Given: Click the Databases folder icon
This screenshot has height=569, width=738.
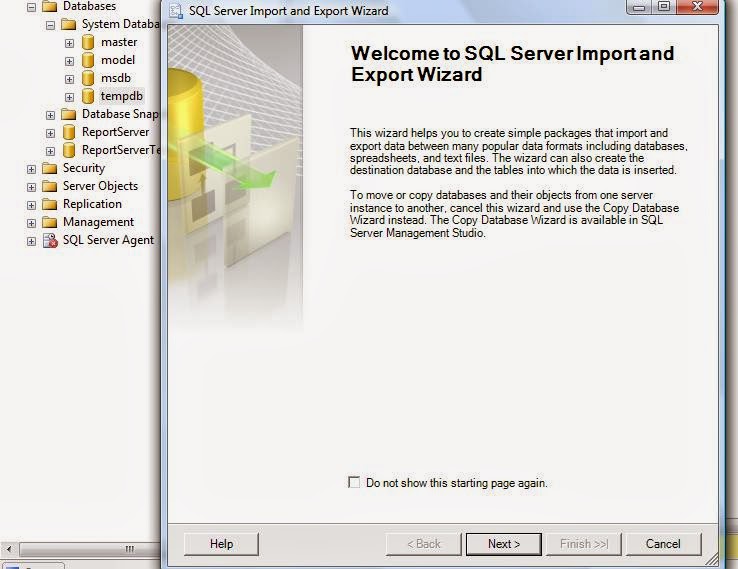Looking at the screenshot, I should (x=49, y=7).
